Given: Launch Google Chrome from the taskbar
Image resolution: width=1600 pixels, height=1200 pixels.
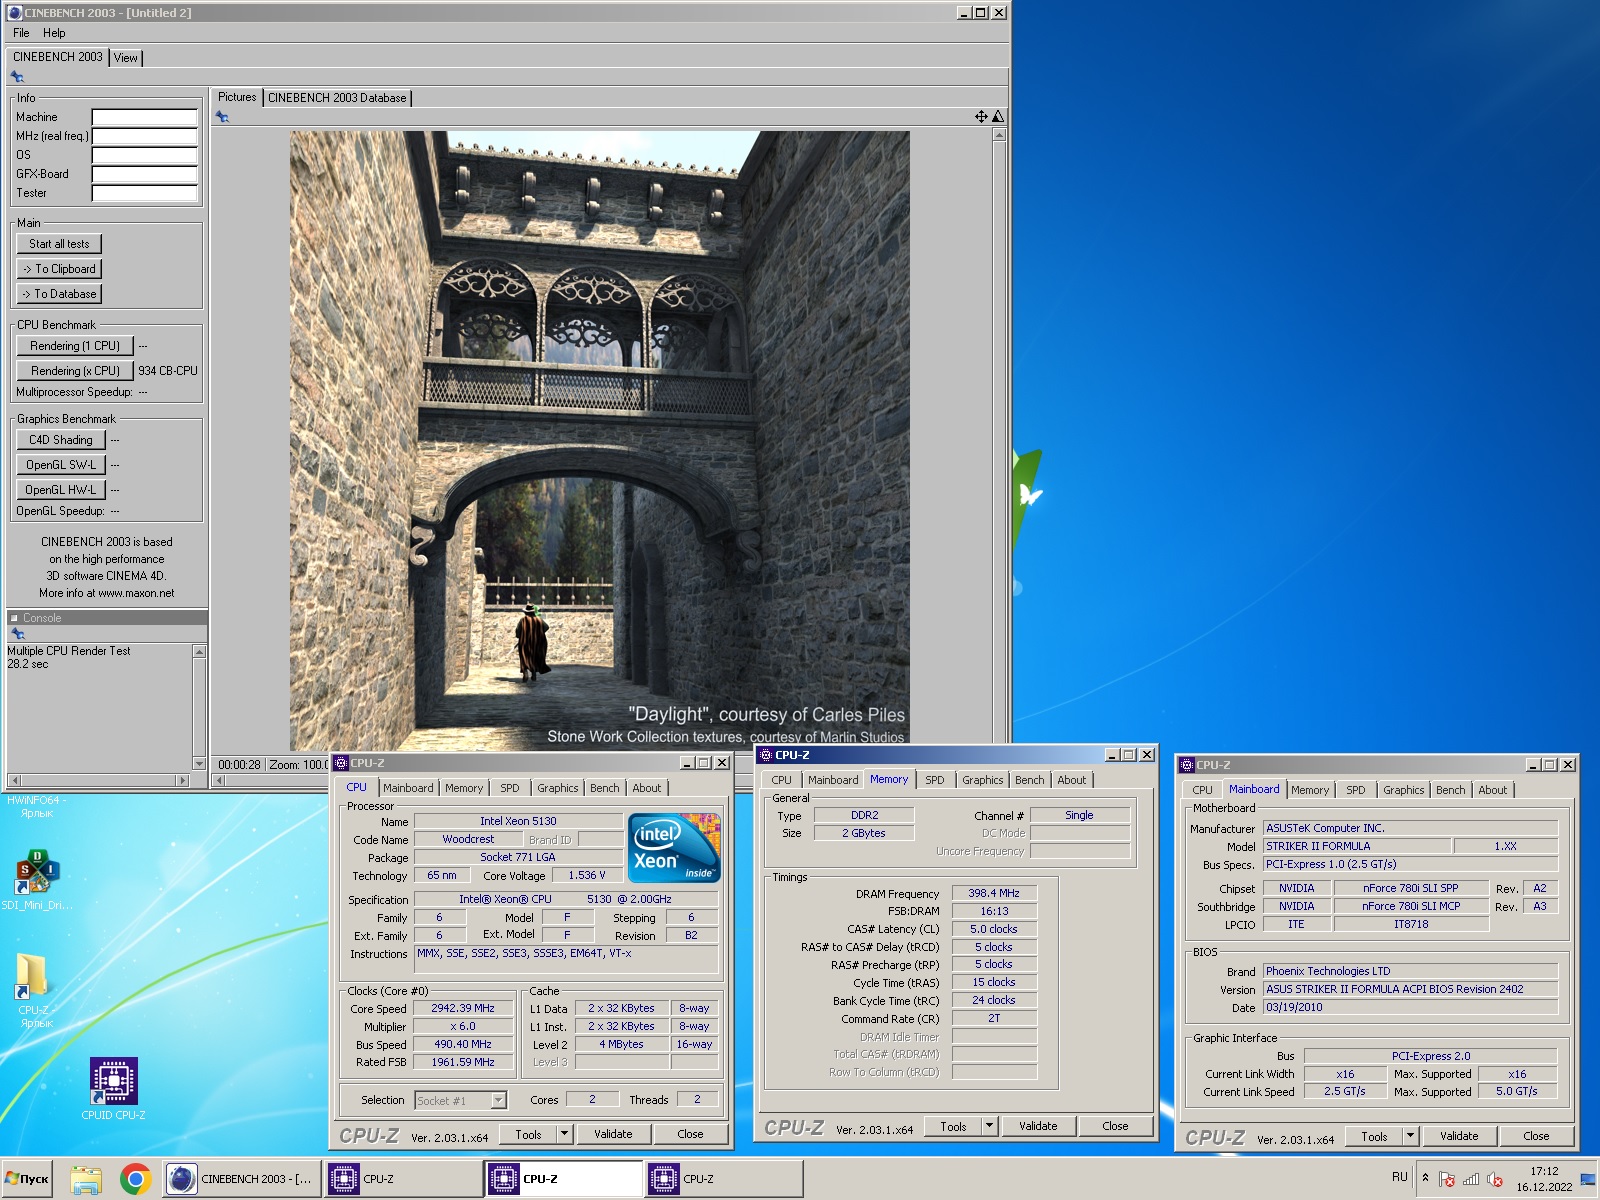Looking at the screenshot, I should (136, 1179).
